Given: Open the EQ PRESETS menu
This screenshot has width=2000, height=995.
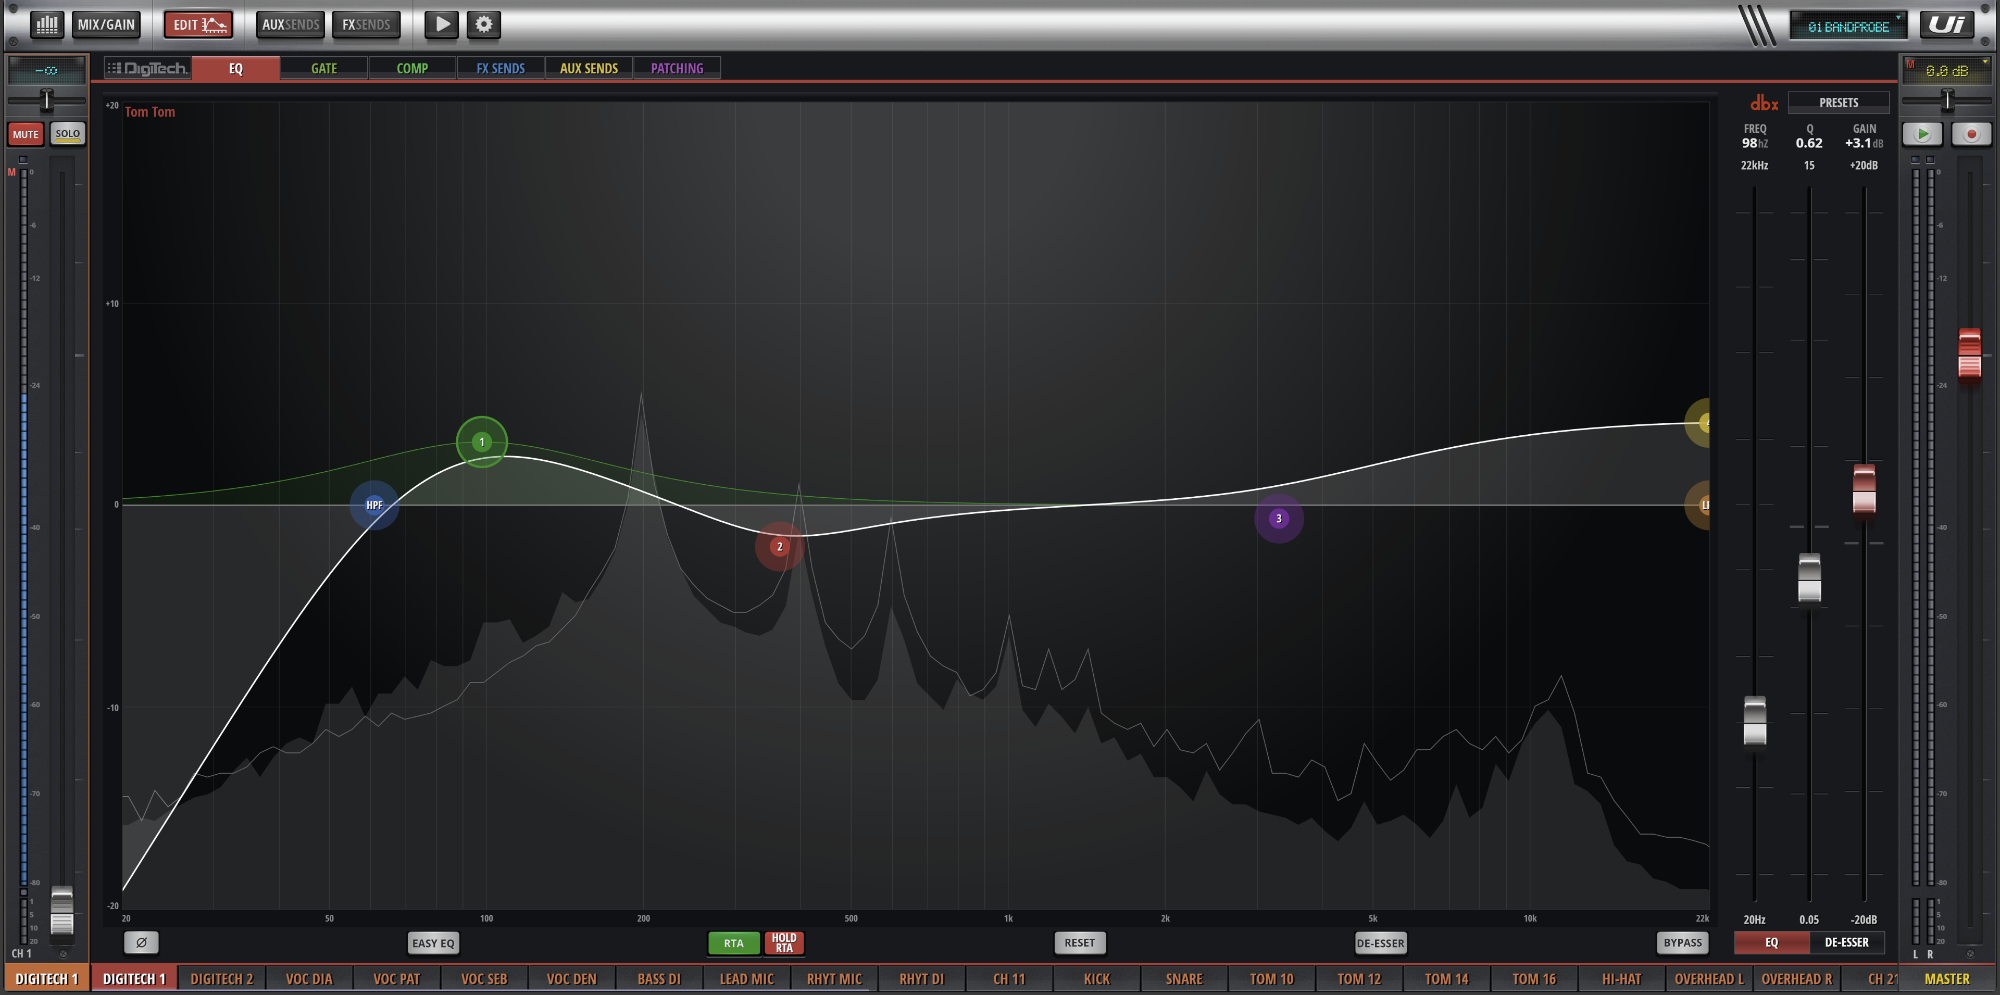Looking at the screenshot, I should click(x=1838, y=102).
